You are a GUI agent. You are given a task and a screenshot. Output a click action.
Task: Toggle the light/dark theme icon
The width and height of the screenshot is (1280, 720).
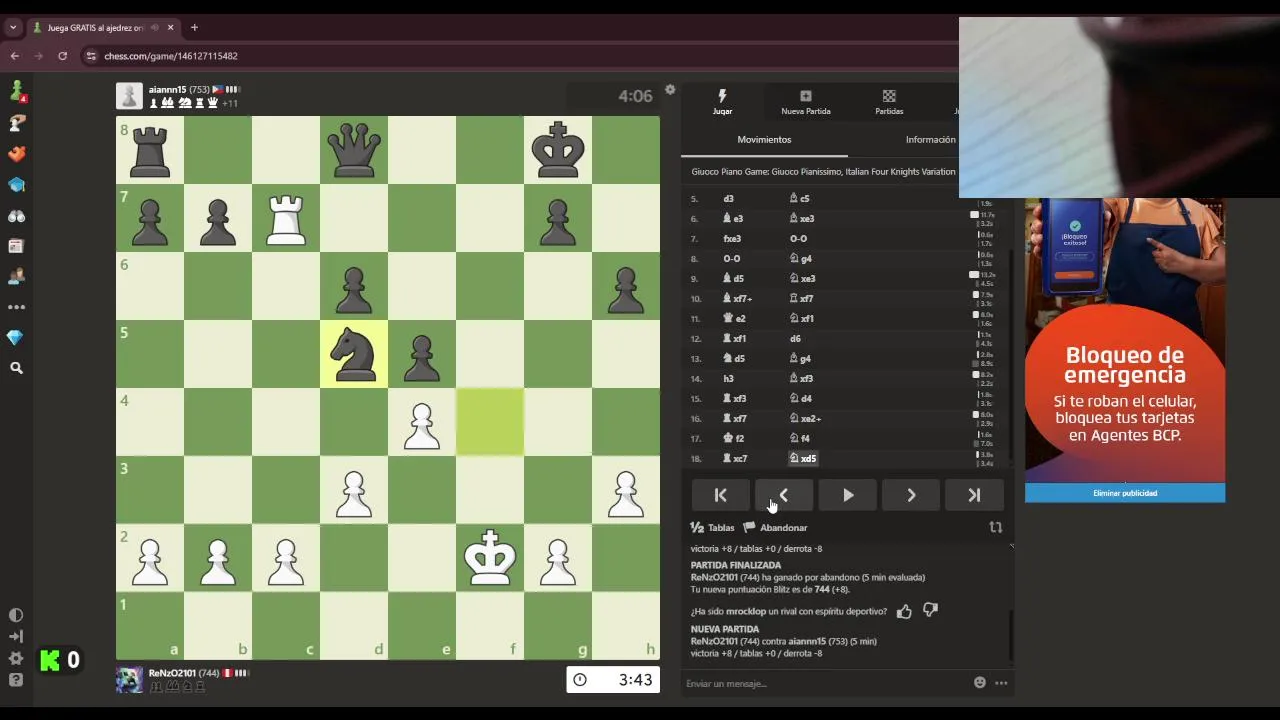tap(16, 615)
